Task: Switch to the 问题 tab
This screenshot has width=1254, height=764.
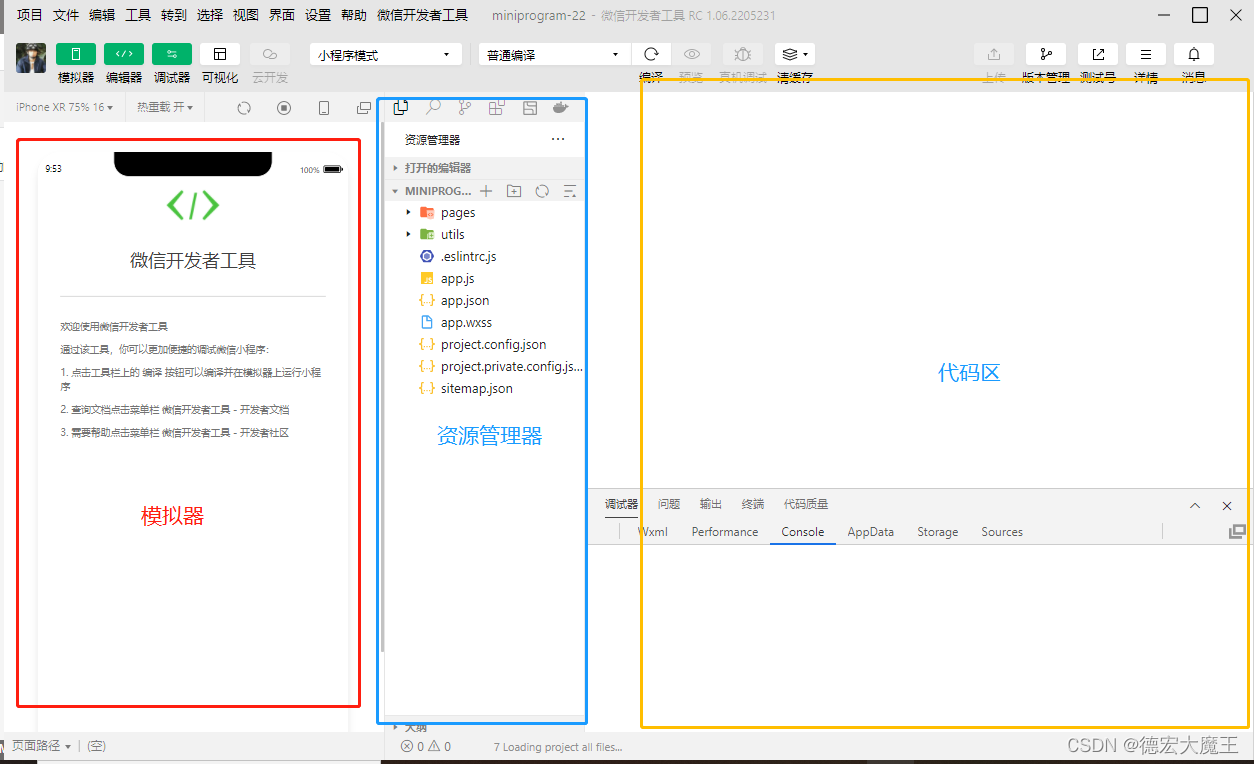Action: [669, 504]
